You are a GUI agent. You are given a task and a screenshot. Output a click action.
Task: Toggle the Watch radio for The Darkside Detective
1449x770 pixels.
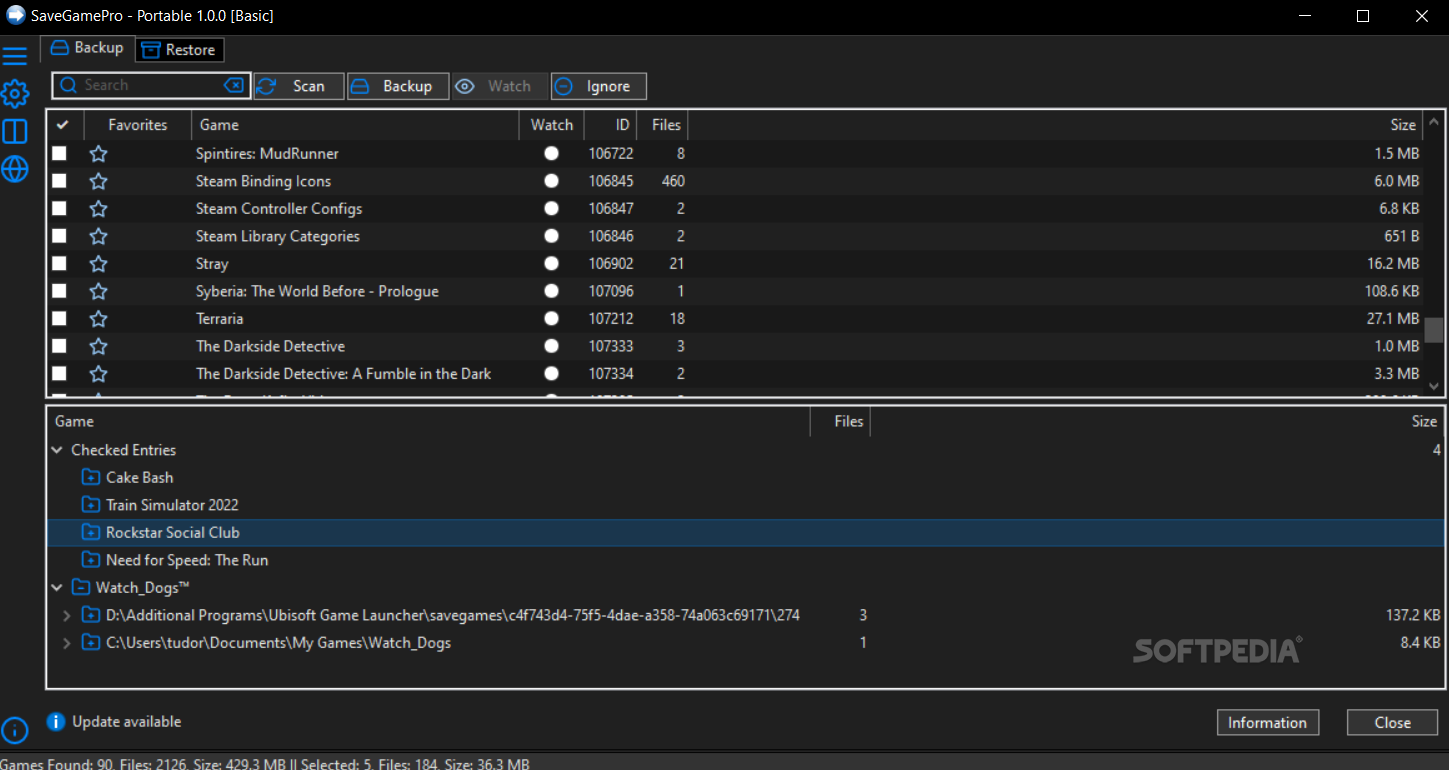551,346
